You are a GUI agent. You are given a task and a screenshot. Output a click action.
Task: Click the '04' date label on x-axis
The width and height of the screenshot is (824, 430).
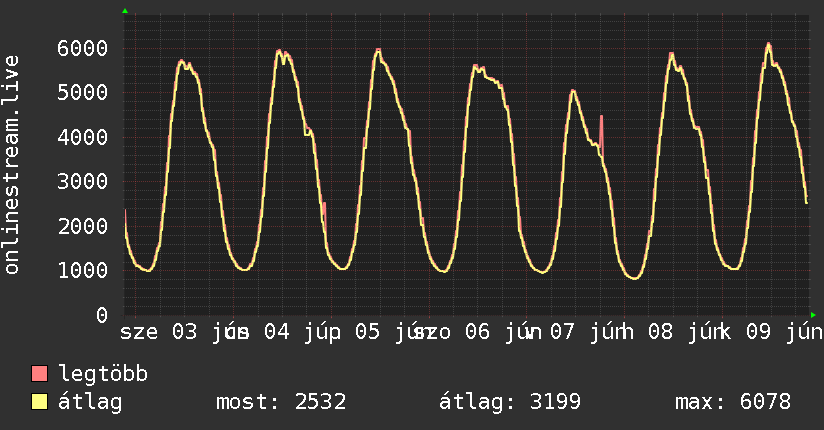[276, 332]
